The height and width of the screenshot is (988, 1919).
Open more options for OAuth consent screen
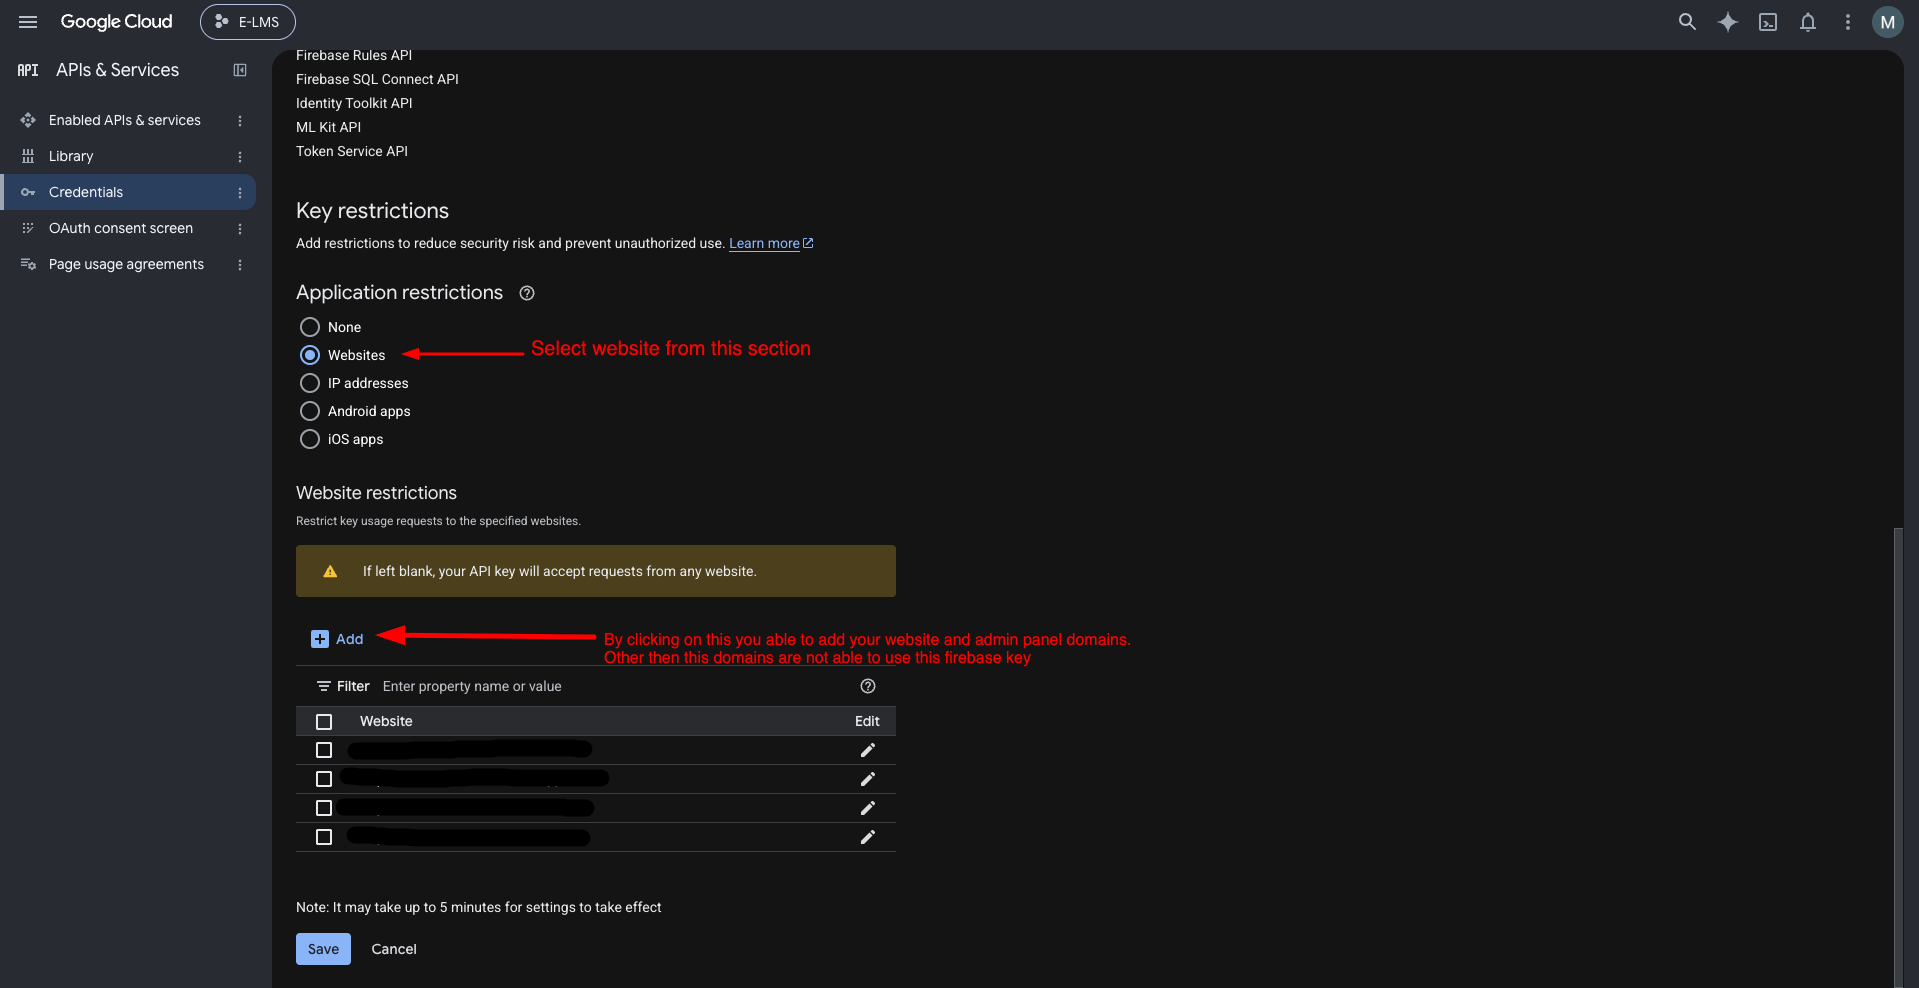[240, 228]
